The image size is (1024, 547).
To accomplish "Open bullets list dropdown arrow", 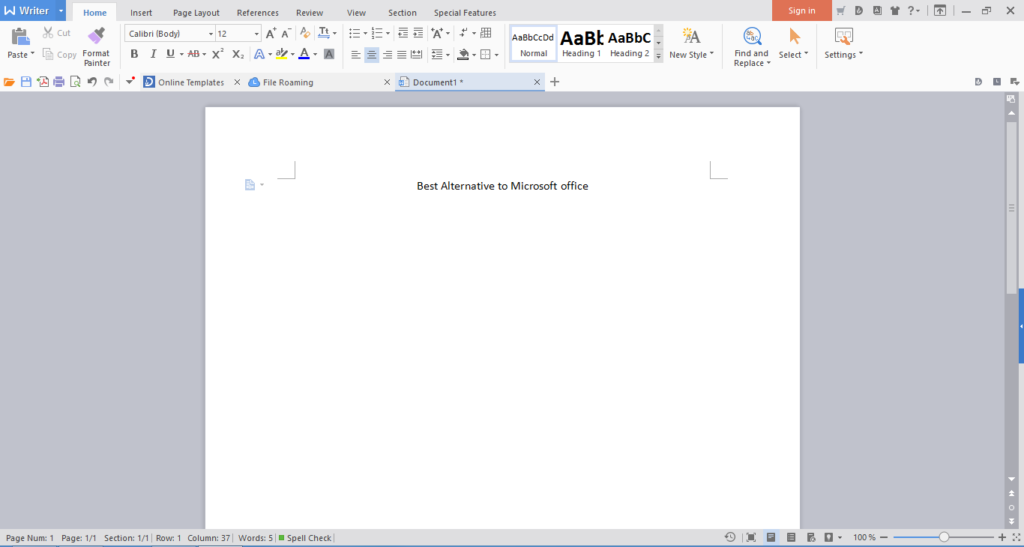I will tap(365, 33).
